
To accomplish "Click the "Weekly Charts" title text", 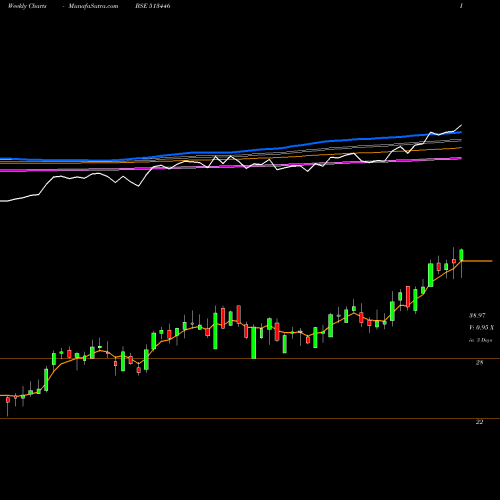I will click(27, 6).
